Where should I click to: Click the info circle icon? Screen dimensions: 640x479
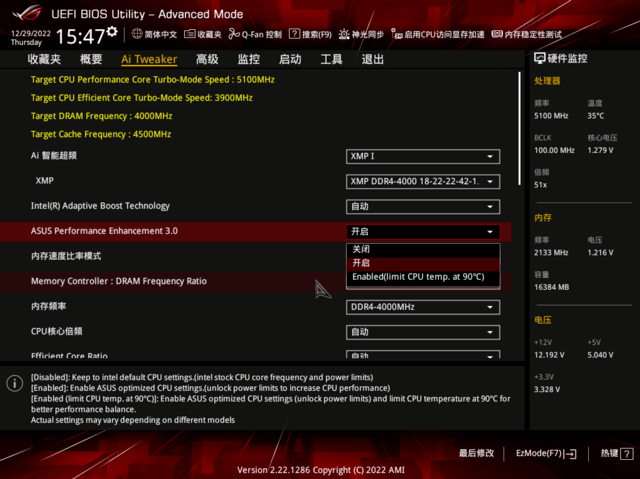coord(15,383)
